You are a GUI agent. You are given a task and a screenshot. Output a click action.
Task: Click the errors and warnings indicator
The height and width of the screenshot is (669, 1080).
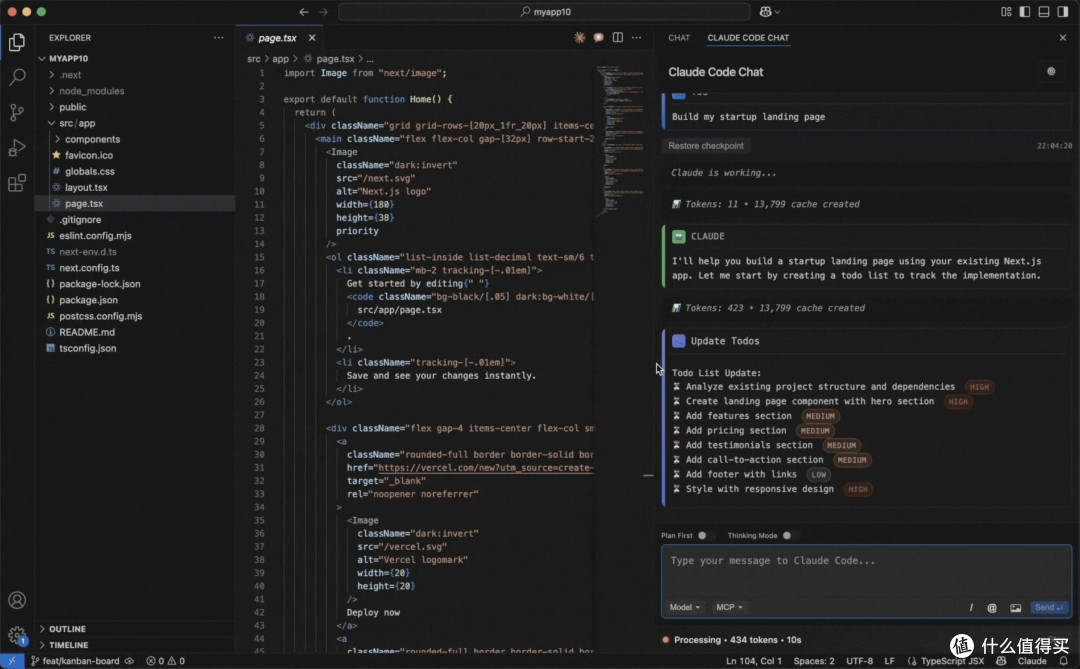165,661
